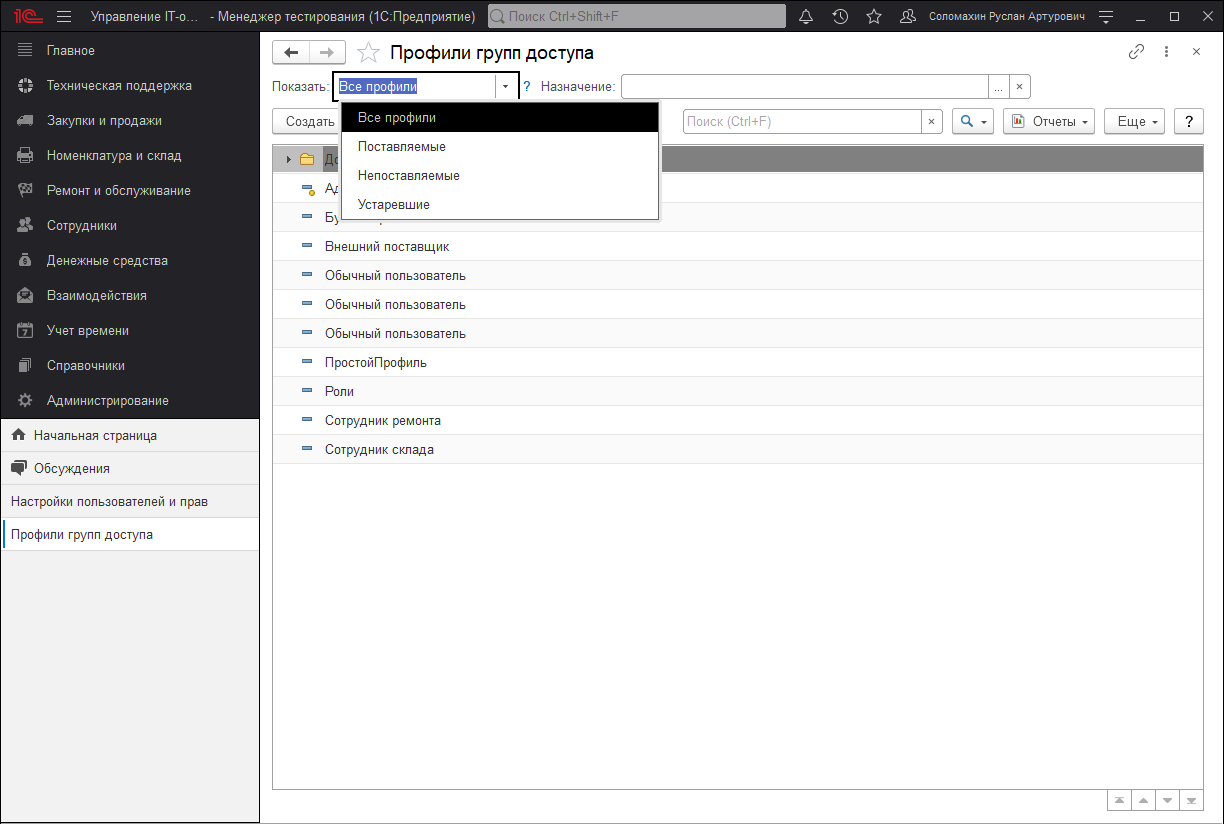Expand the Еще menu button
The height and width of the screenshot is (824, 1224).
(1135, 121)
